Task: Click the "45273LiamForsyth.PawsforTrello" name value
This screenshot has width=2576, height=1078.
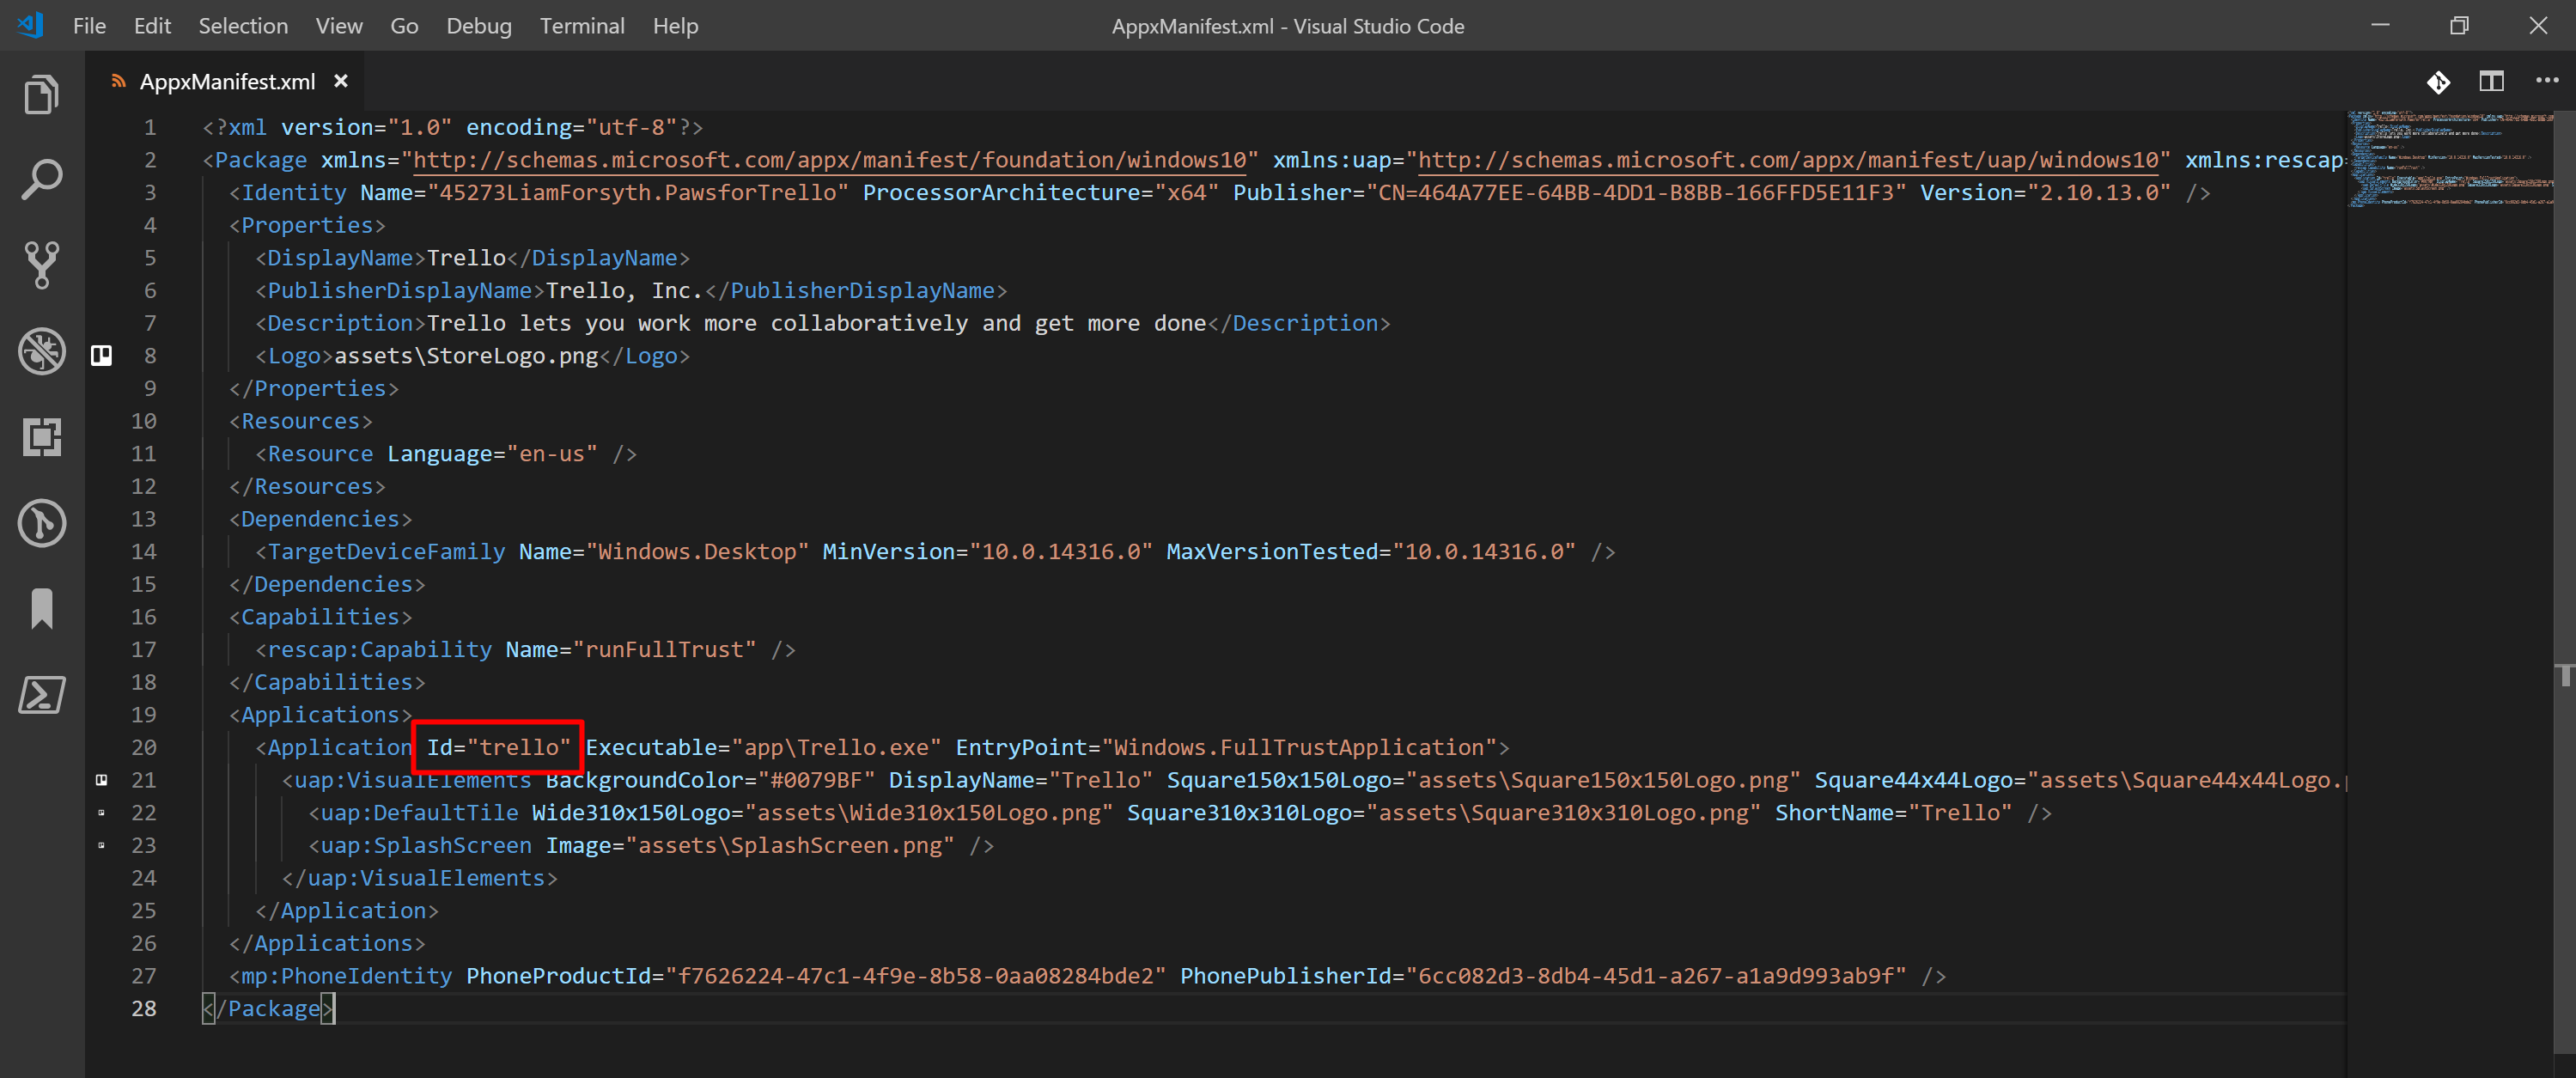Action: [638, 192]
